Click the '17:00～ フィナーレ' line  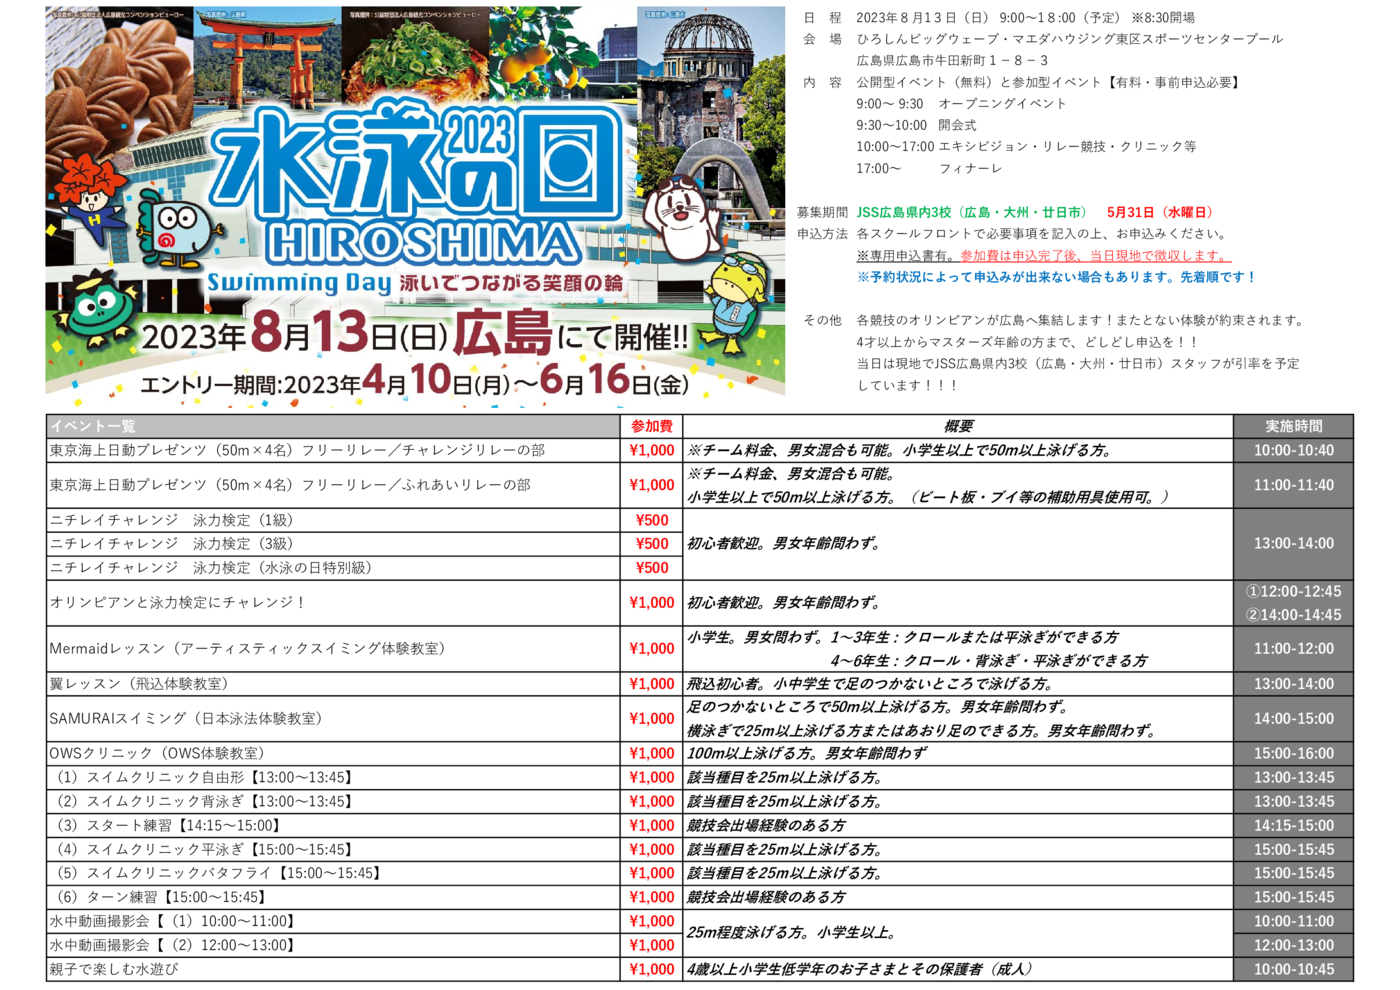tap(929, 168)
